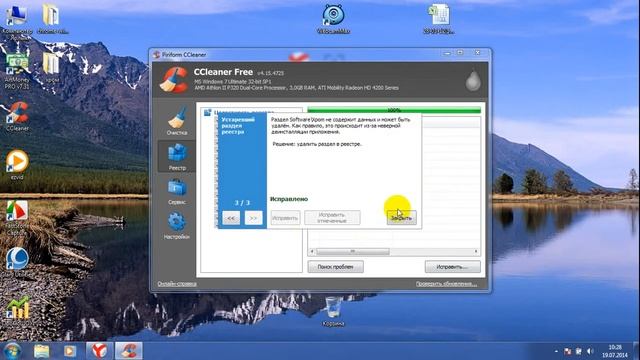Image resolution: width=640 pixels, height=360 pixels.
Task: Open the Онлайн-справка (online help) link
Action: click(177, 284)
